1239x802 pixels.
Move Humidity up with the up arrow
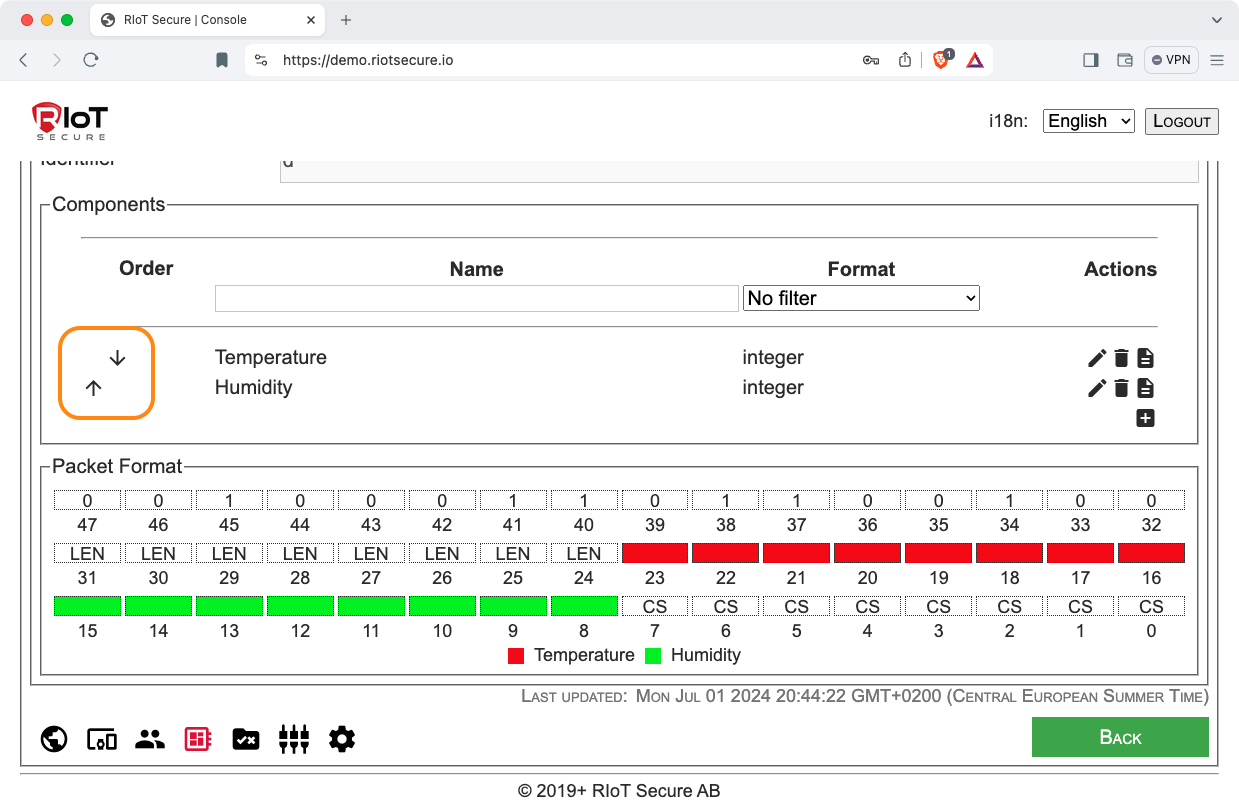point(94,388)
